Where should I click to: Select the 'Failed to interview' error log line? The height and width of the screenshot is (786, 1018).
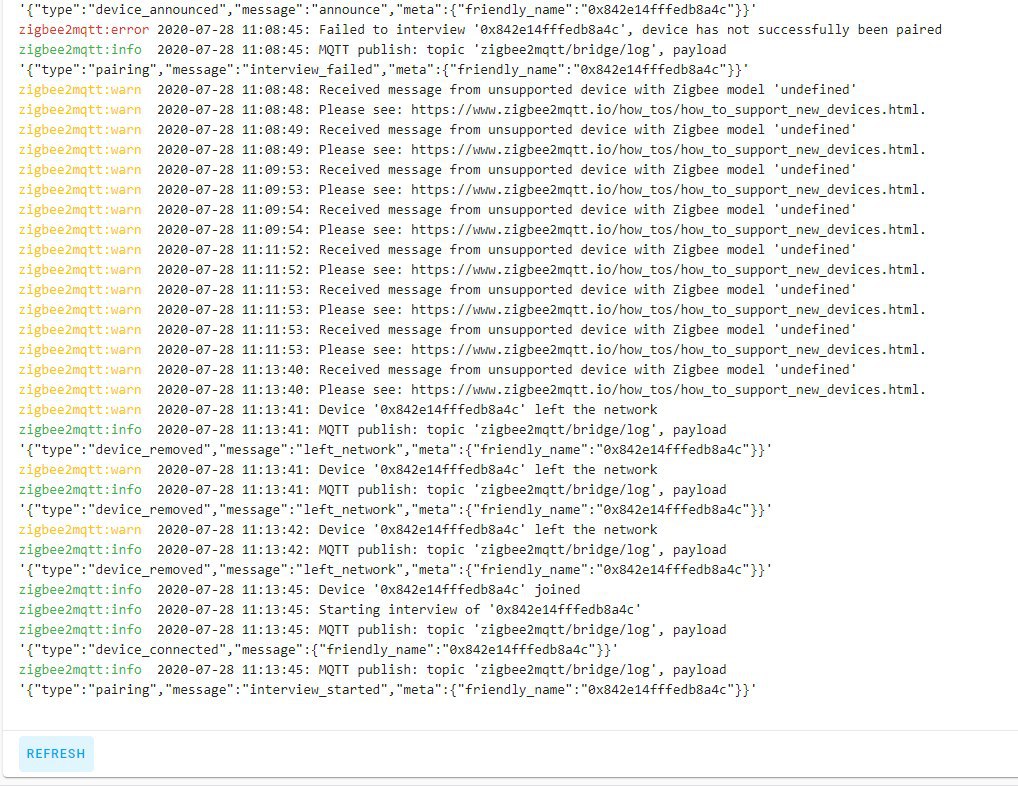pos(480,30)
